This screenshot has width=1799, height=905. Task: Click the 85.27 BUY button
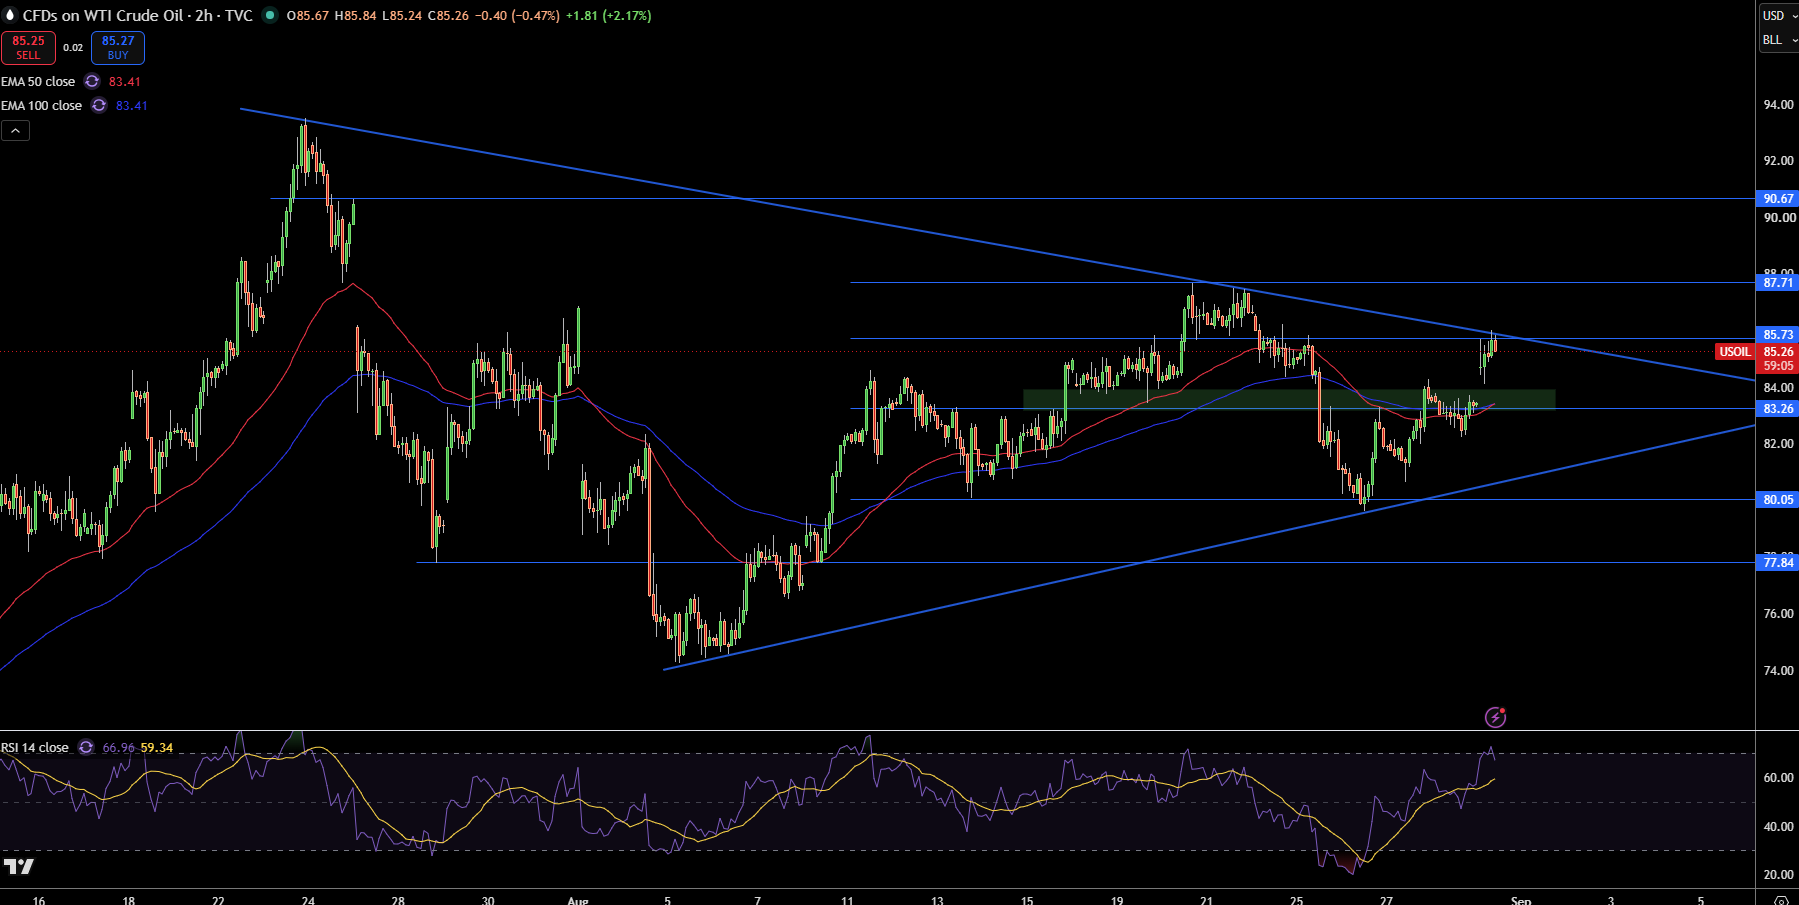(x=118, y=47)
